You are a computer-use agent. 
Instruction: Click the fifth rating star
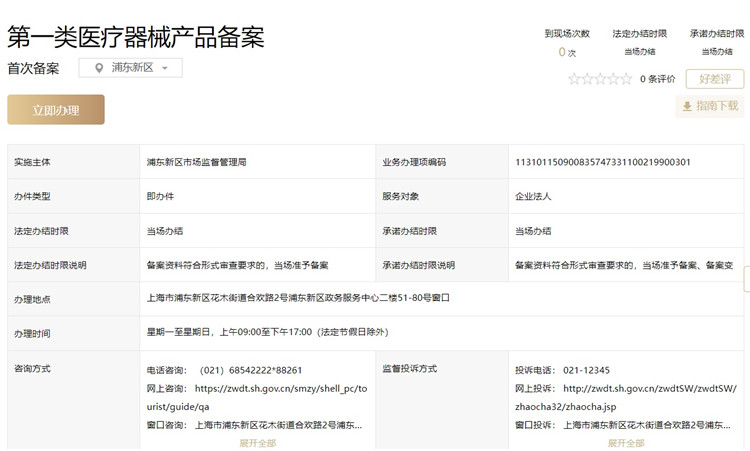coord(626,79)
